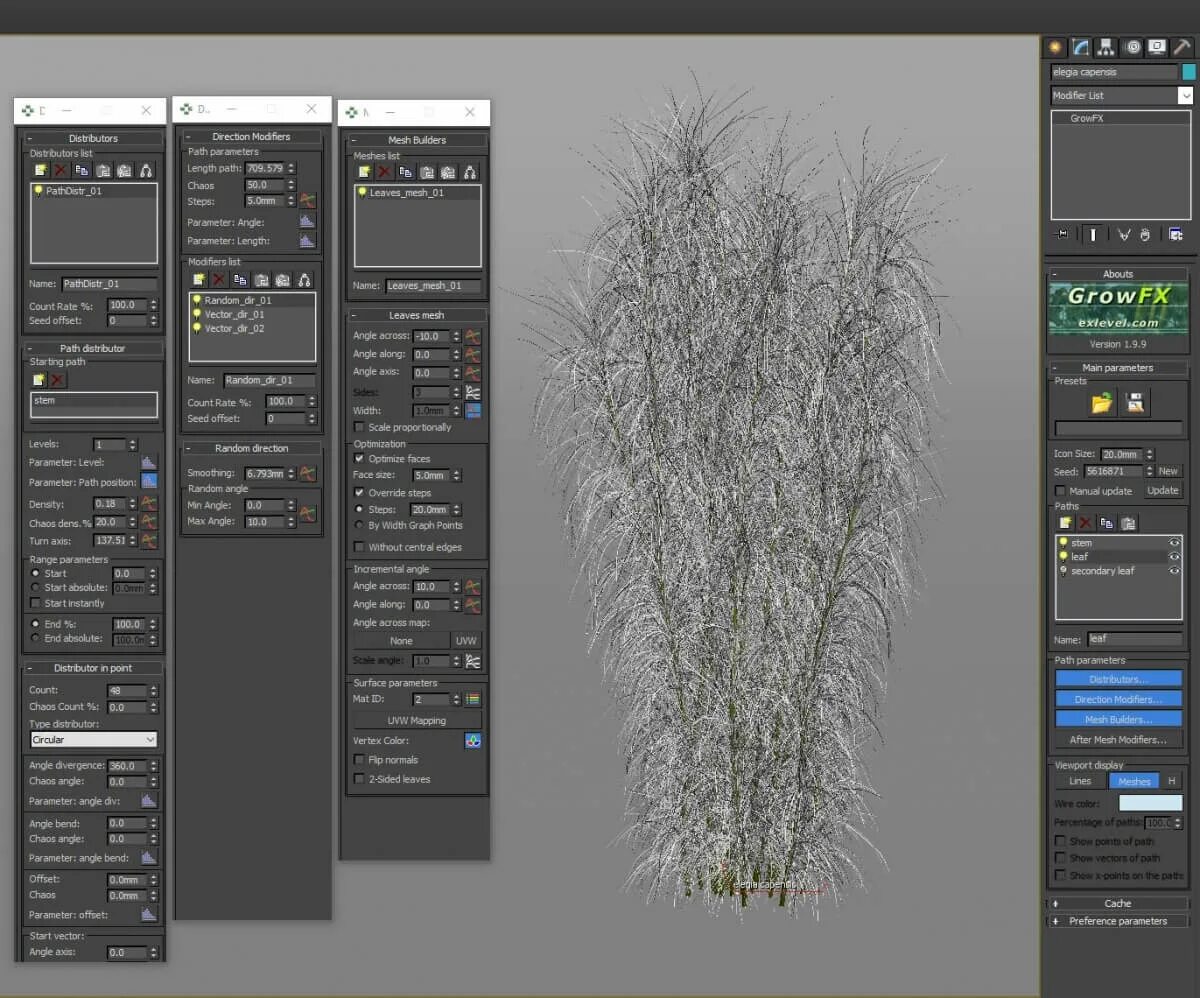This screenshot has height=998, width=1200.
Task: Open Parameter: Path position graph icon
Action: pos(149,481)
